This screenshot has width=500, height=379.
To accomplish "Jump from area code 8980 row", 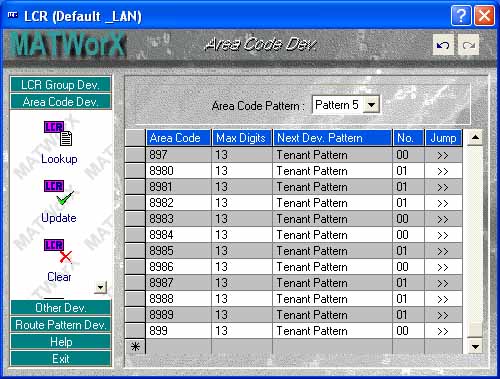I will (443, 171).
